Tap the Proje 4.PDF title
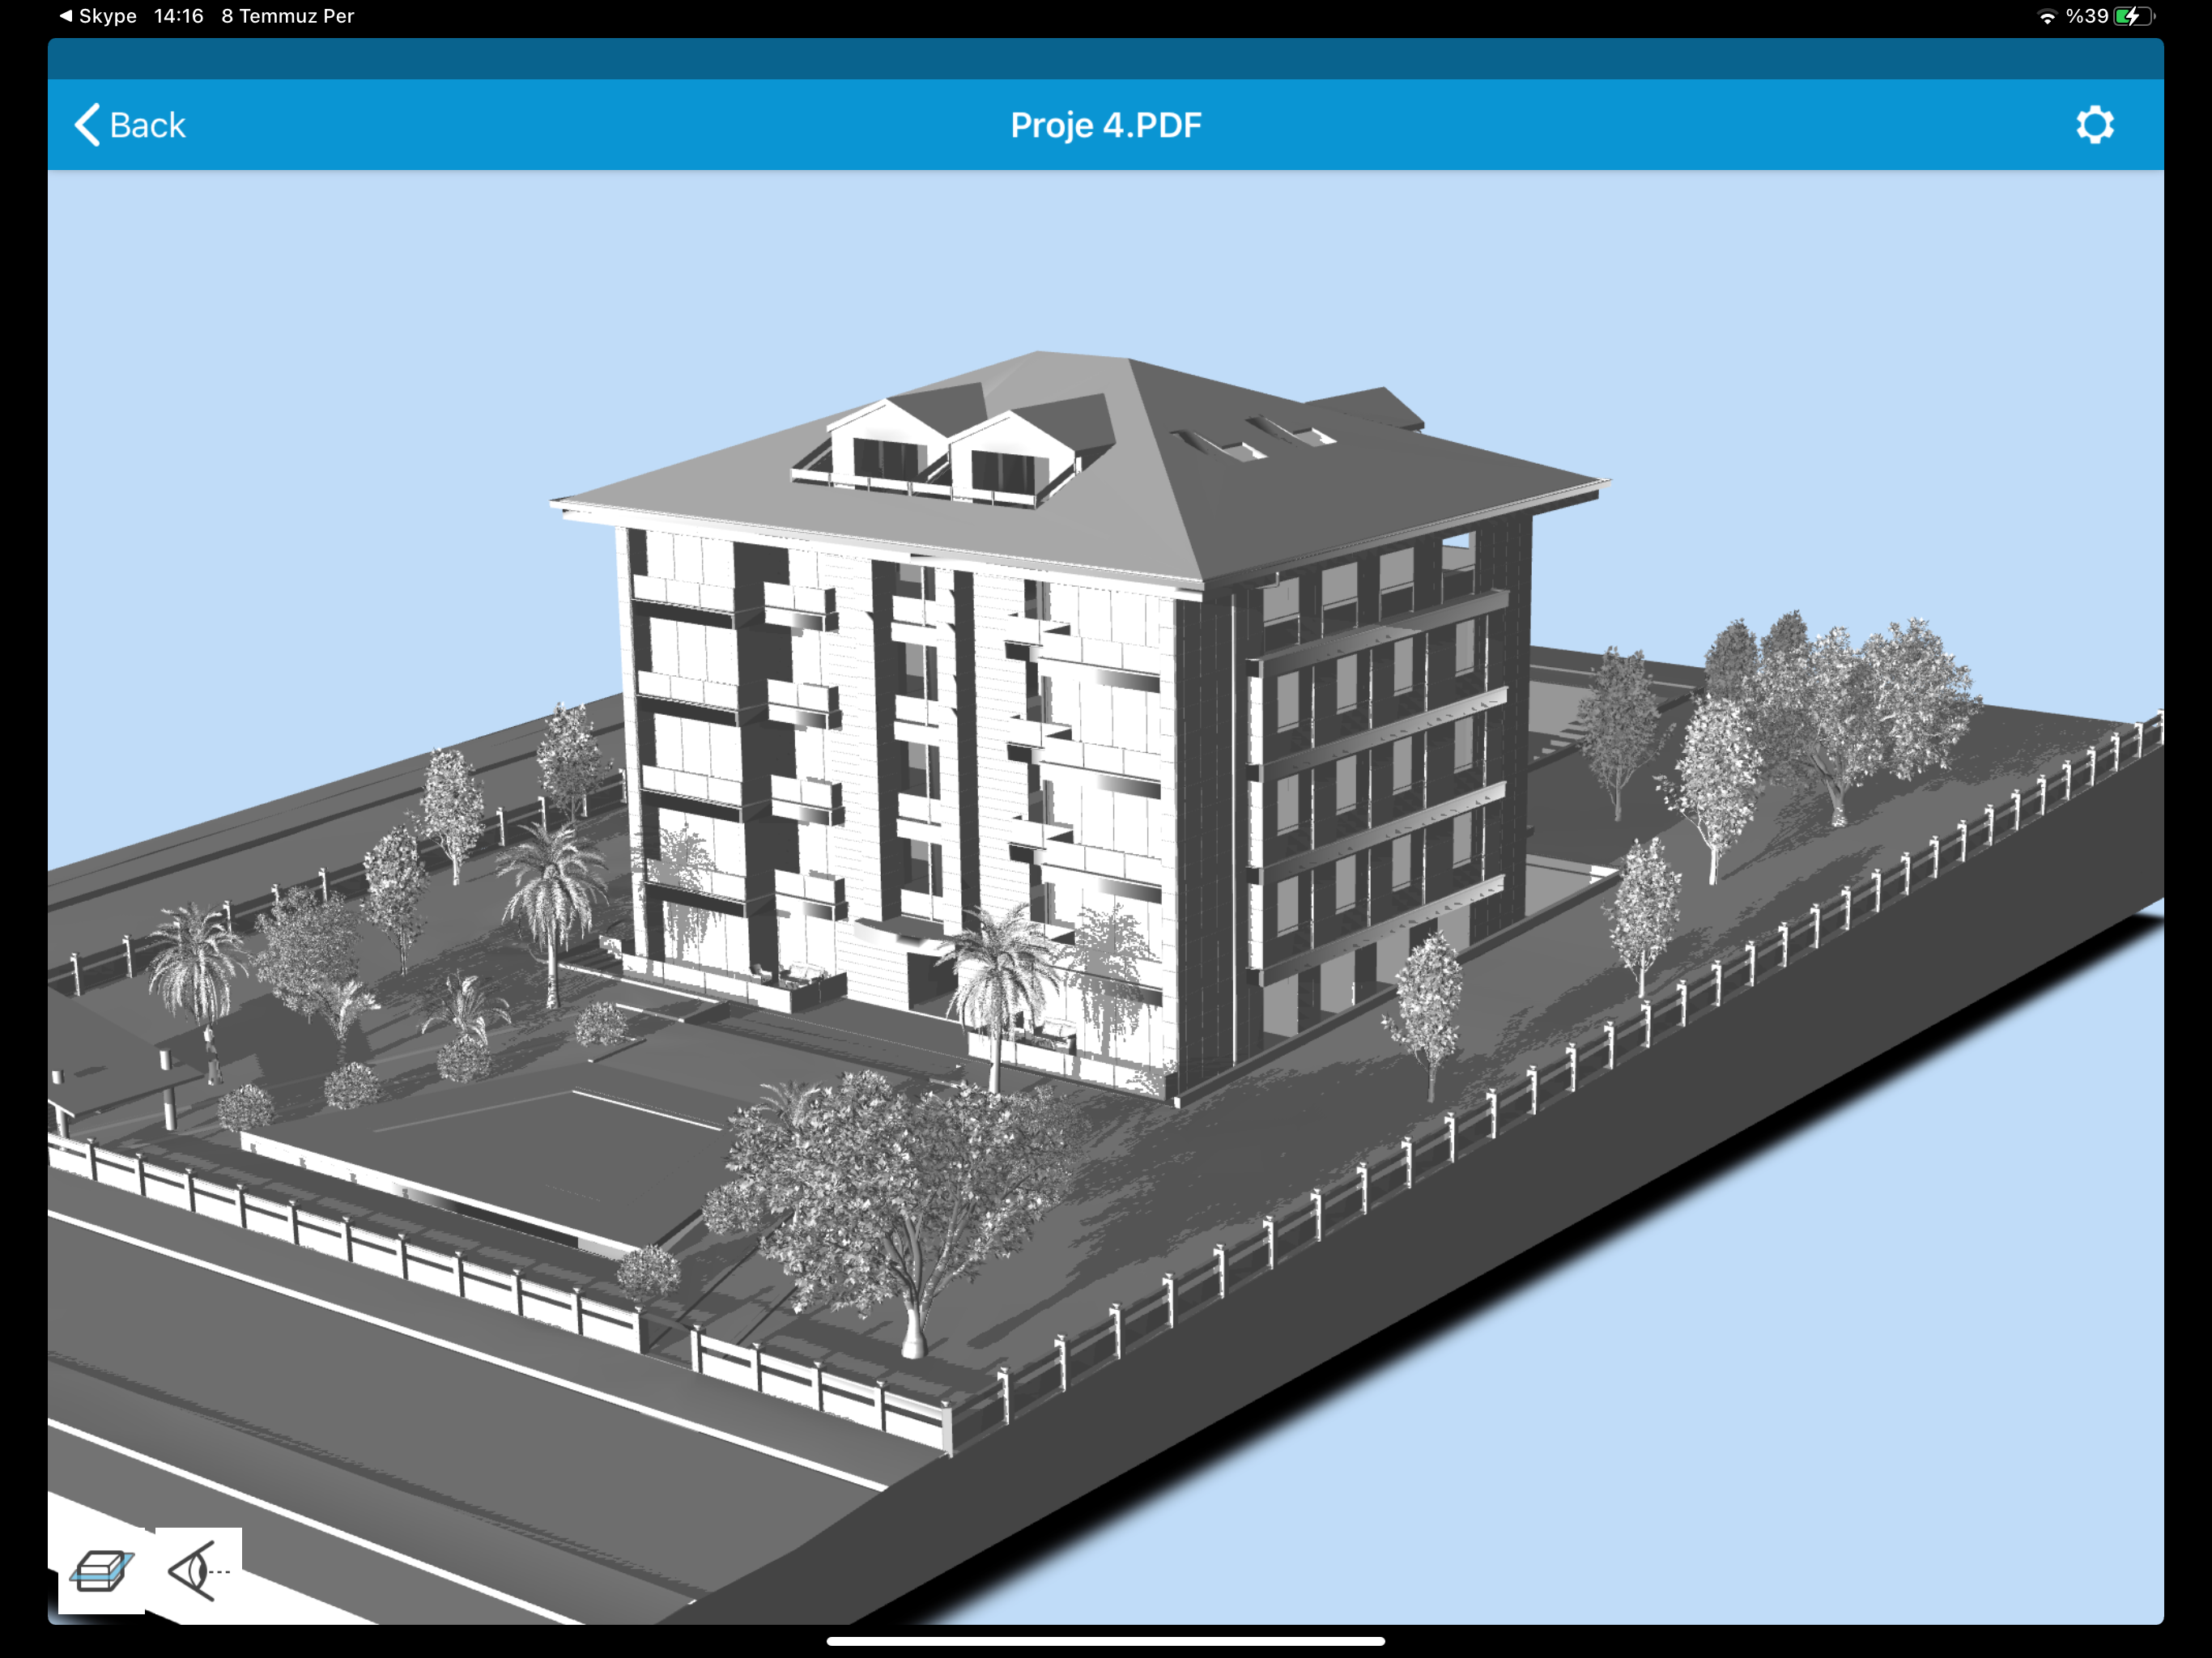 1105,125
